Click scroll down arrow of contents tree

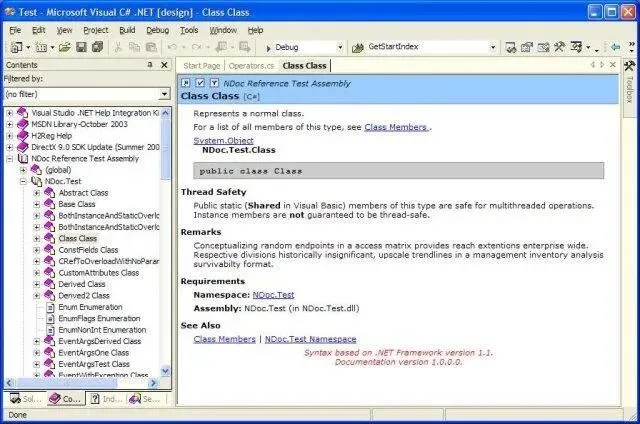(165, 371)
